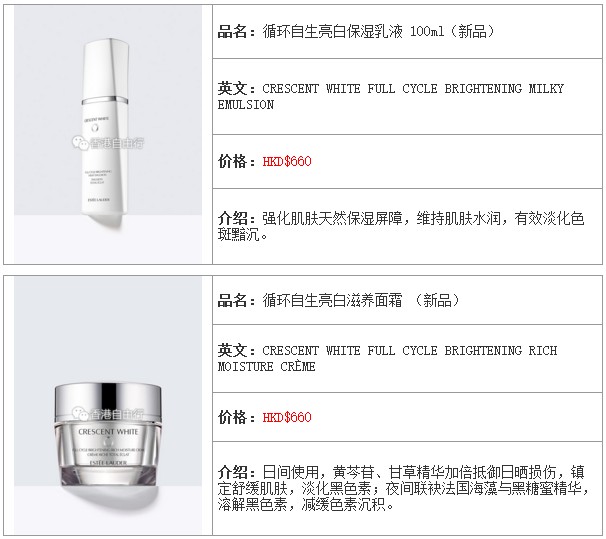Click the WeChat watermark icon on jar image
Viewport: 606px width, 539px height.
coord(80,414)
